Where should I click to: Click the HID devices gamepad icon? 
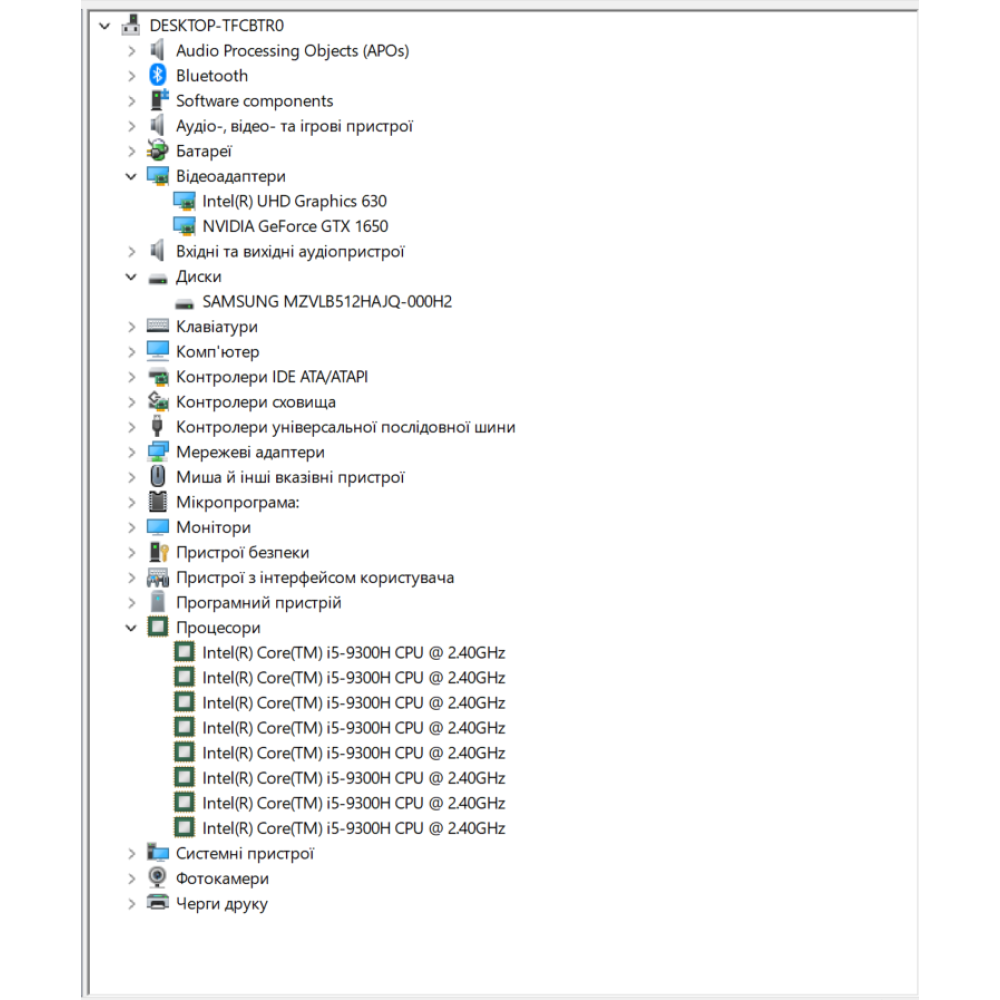coord(158,577)
